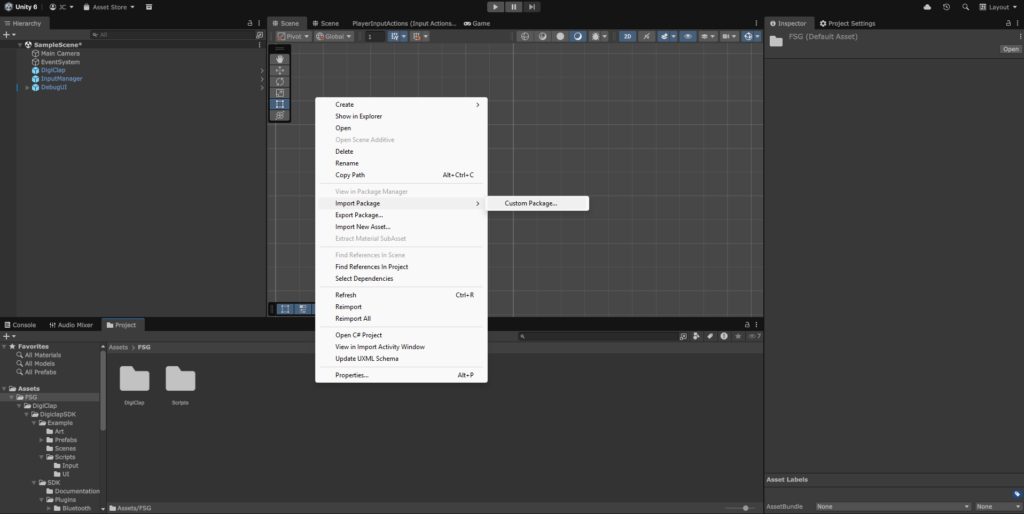Switch to the Console tab

tap(20, 325)
